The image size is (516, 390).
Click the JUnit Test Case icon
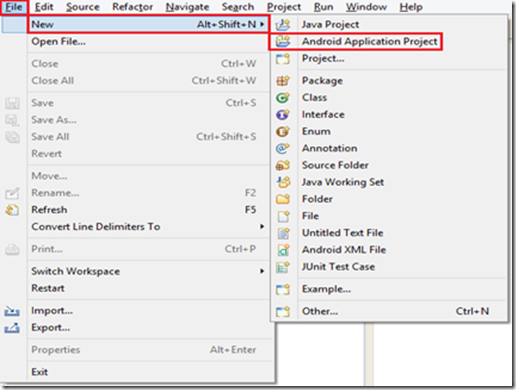[x=283, y=267]
